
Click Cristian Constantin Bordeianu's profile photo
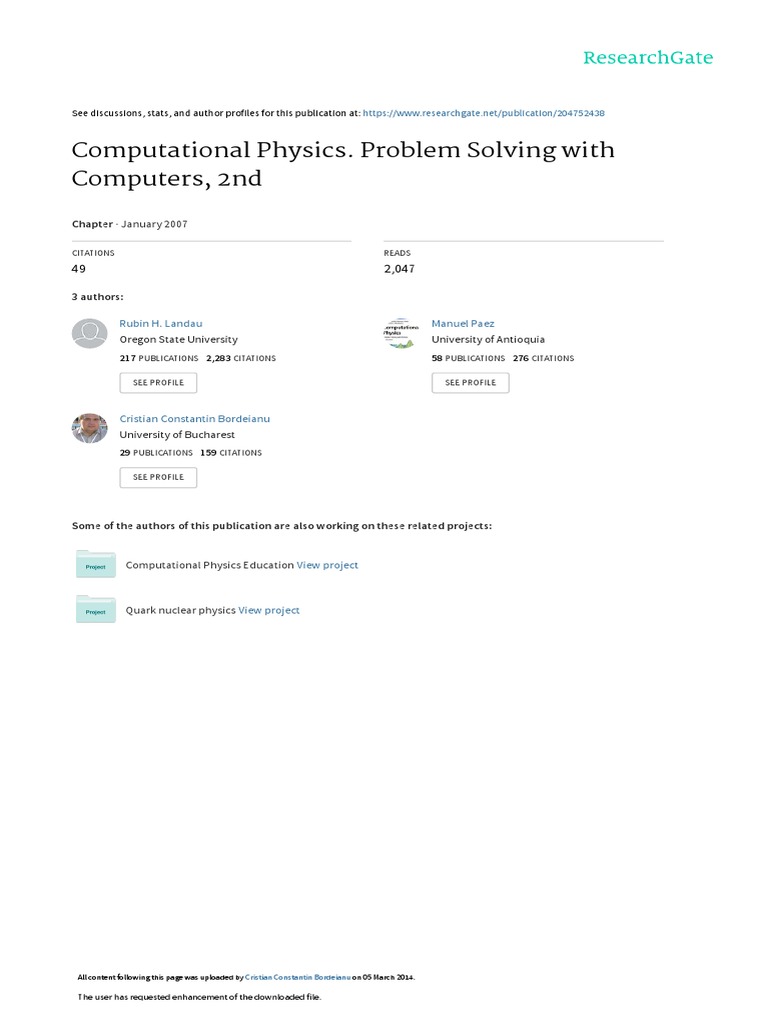click(x=90, y=428)
